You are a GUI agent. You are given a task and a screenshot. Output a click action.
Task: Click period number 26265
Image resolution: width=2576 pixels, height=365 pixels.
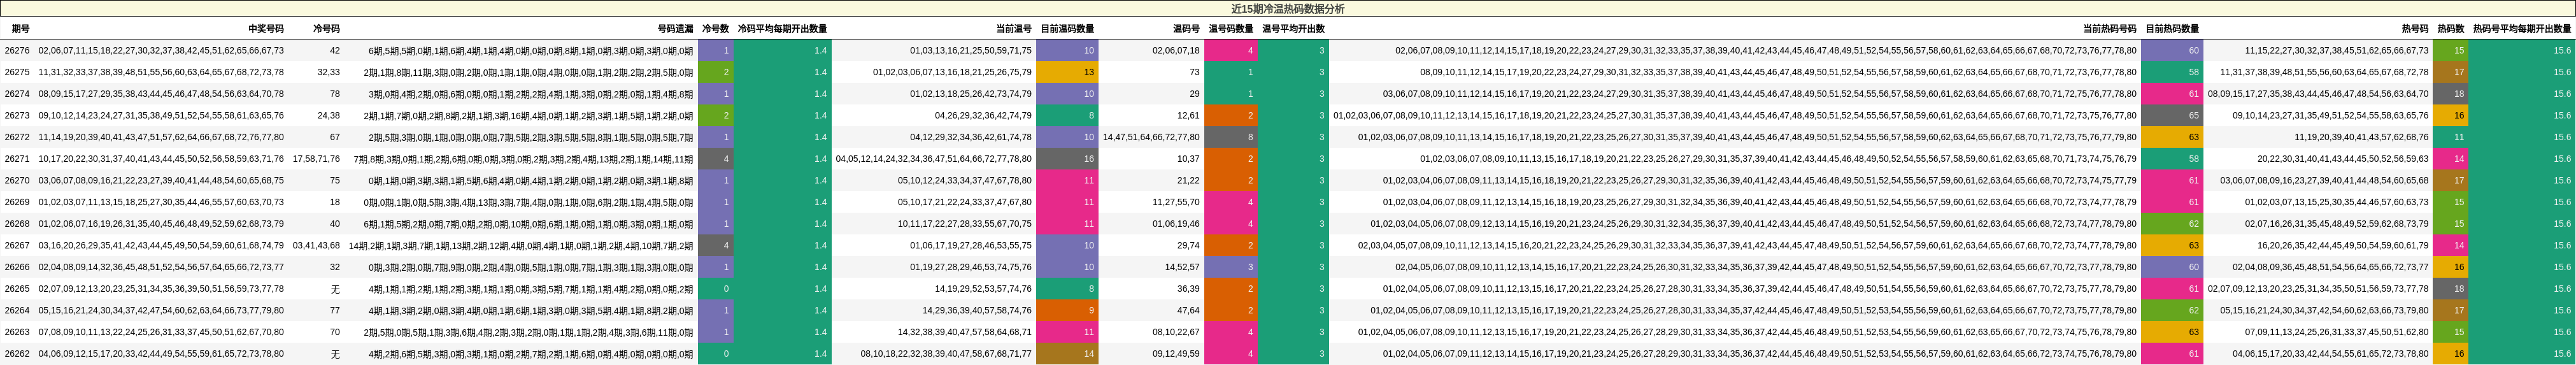pyautogui.click(x=17, y=289)
